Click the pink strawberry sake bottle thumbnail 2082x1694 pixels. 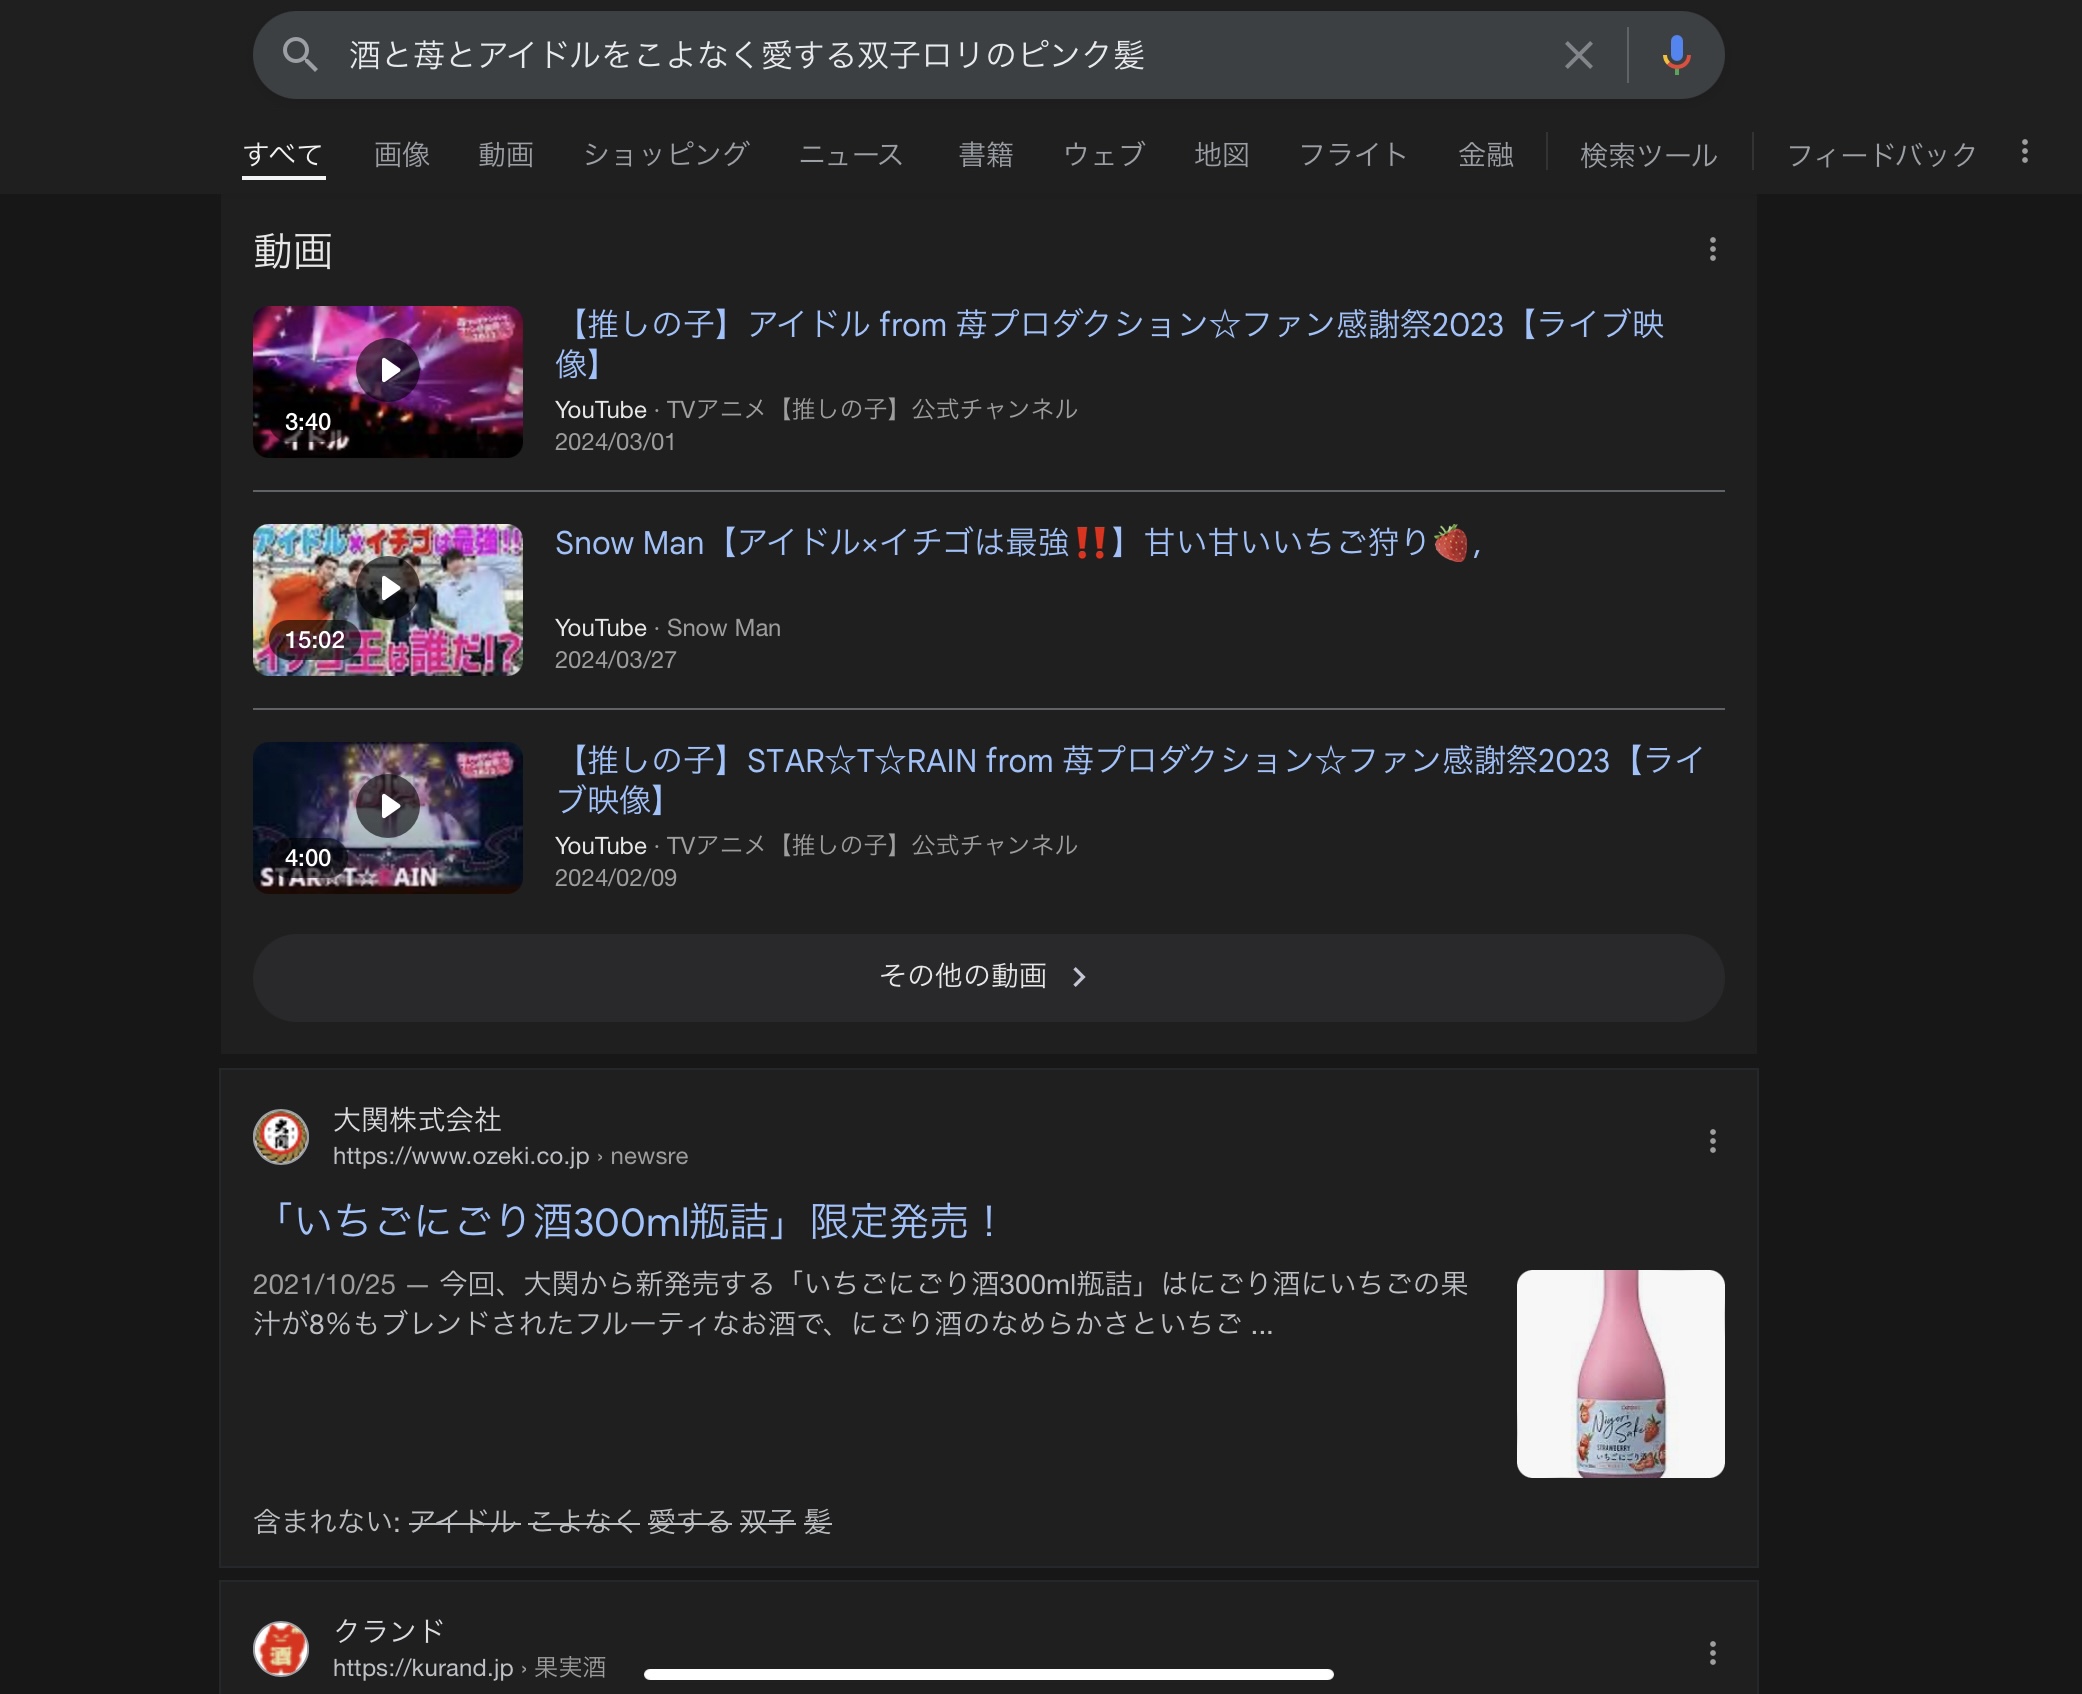1620,1374
